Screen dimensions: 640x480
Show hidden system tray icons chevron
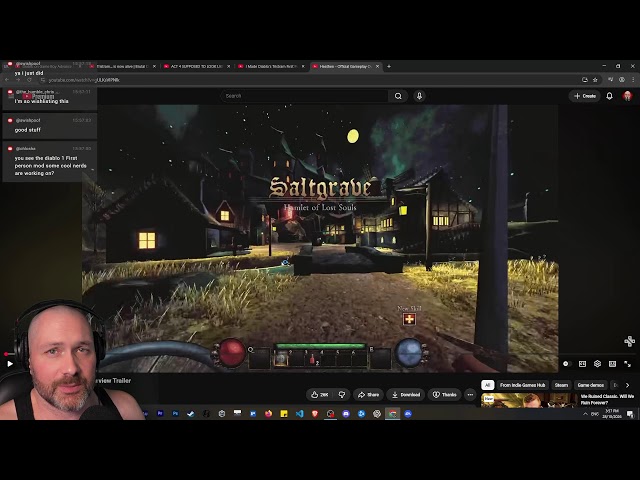(x=585, y=414)
